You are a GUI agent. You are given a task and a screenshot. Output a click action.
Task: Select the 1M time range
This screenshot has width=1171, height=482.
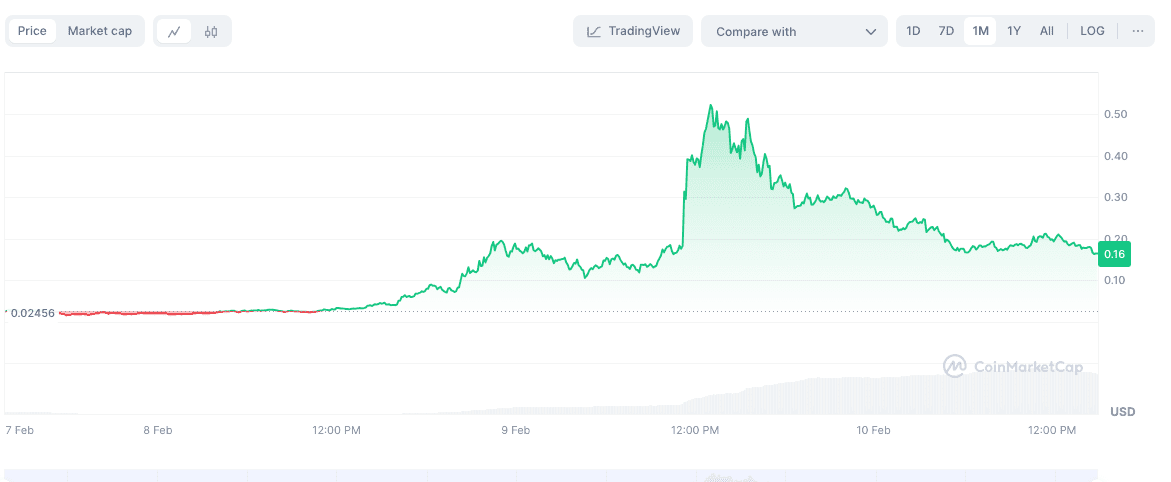(x=980, y=31)
